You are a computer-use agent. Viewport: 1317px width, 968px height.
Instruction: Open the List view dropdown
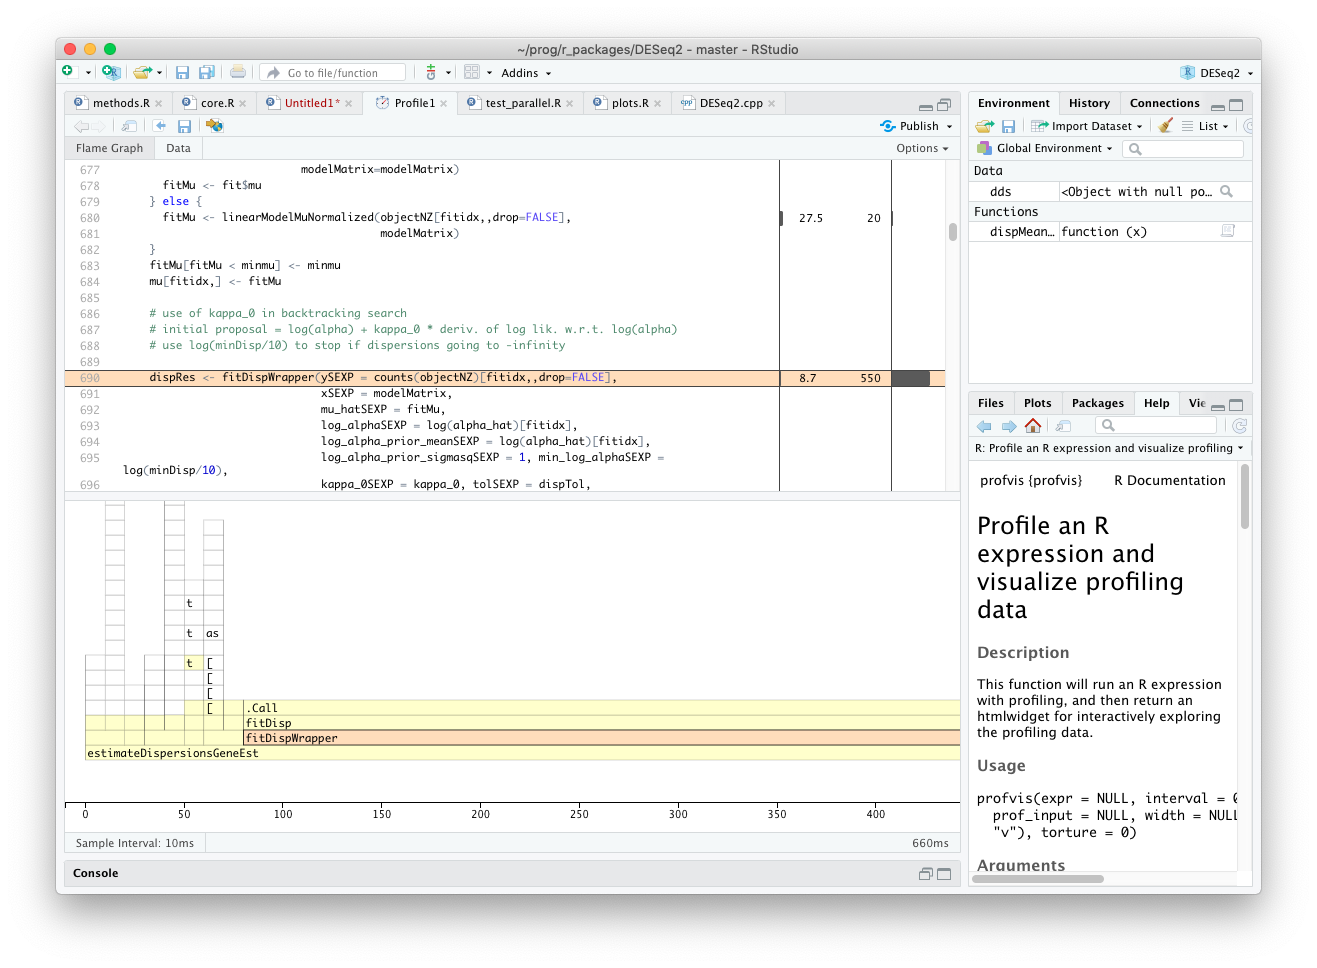pyautogui.click(x=1205, y=126)
